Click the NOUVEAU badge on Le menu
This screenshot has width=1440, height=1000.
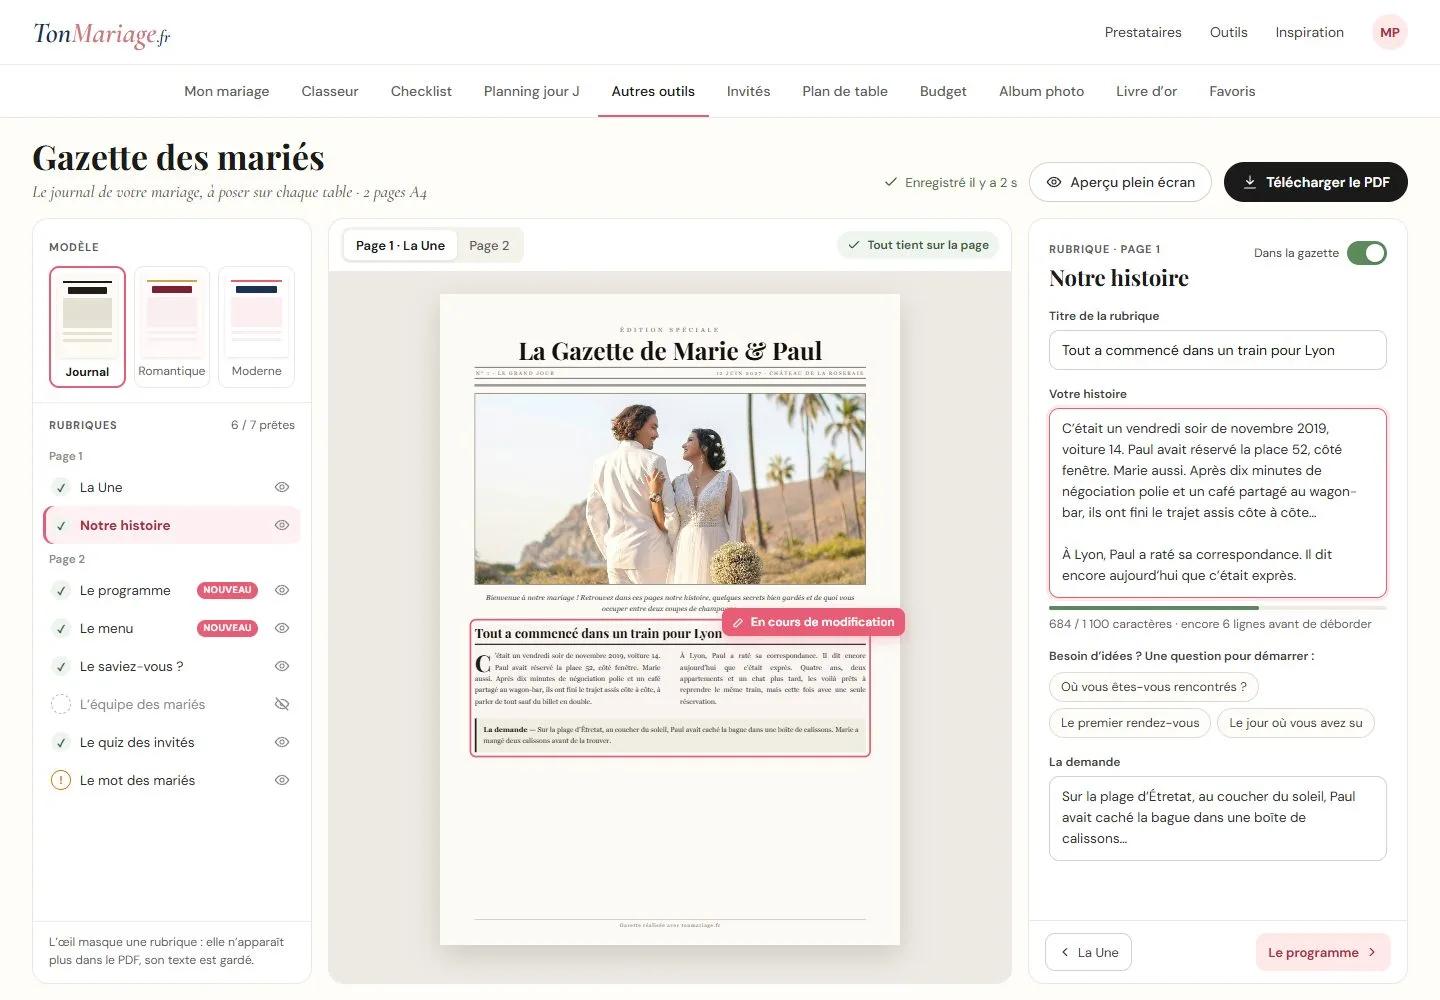(x=227, y=628)
